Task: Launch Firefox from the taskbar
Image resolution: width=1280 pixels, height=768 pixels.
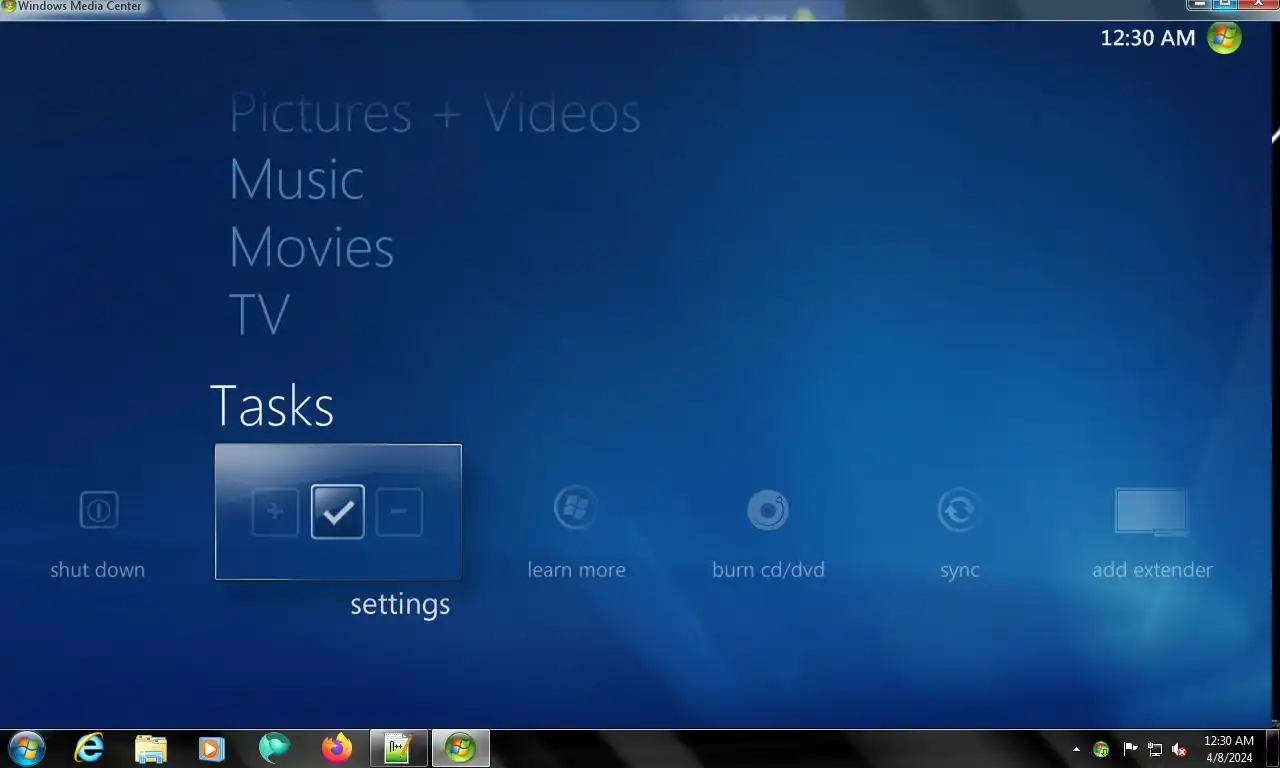Action: 337,748
